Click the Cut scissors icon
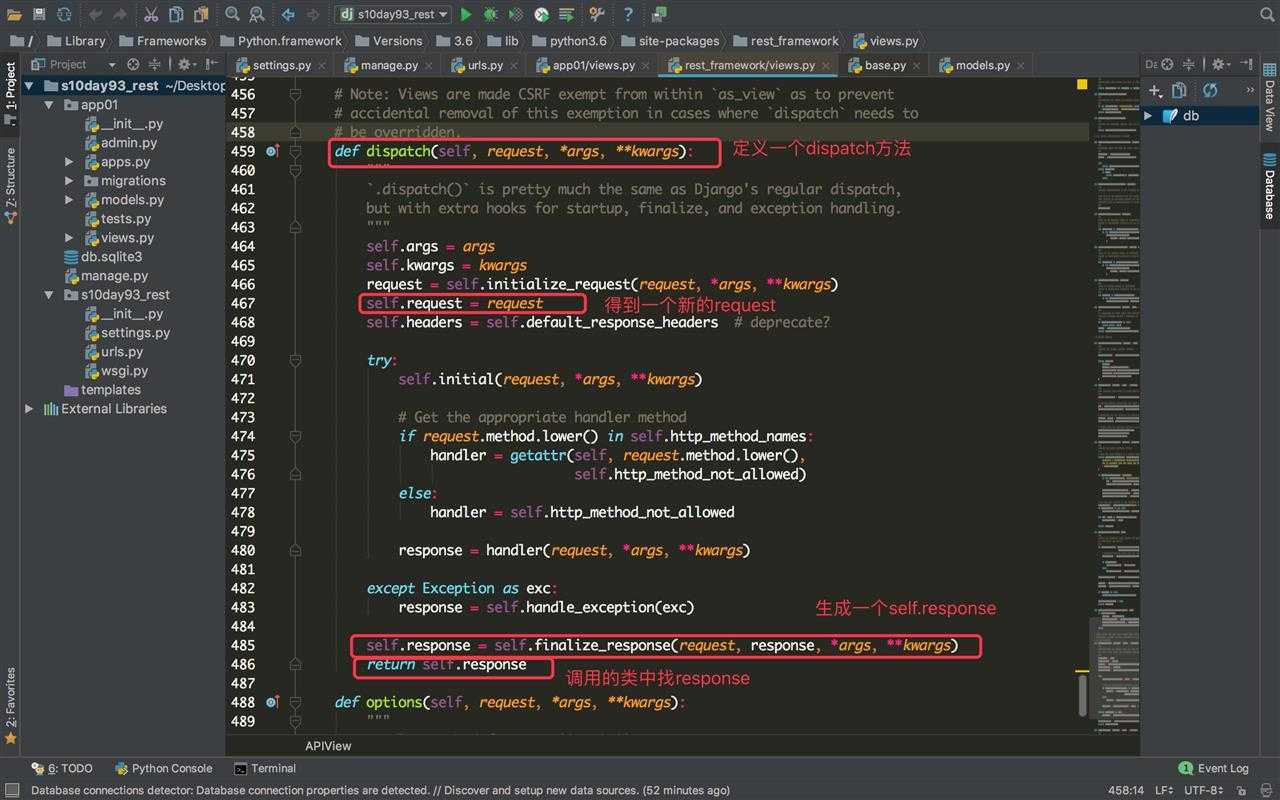This screenshot has height=800, width=1280. click(151, 14)
